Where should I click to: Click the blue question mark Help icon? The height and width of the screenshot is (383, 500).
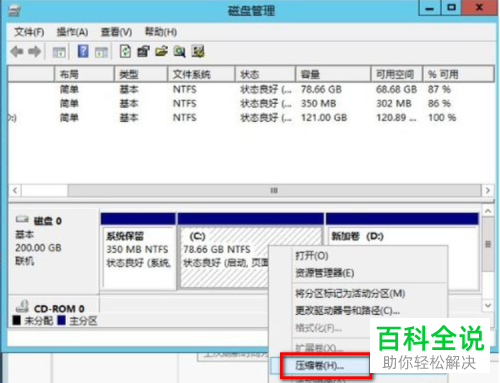pyautogui.click(x=83, y=52)
